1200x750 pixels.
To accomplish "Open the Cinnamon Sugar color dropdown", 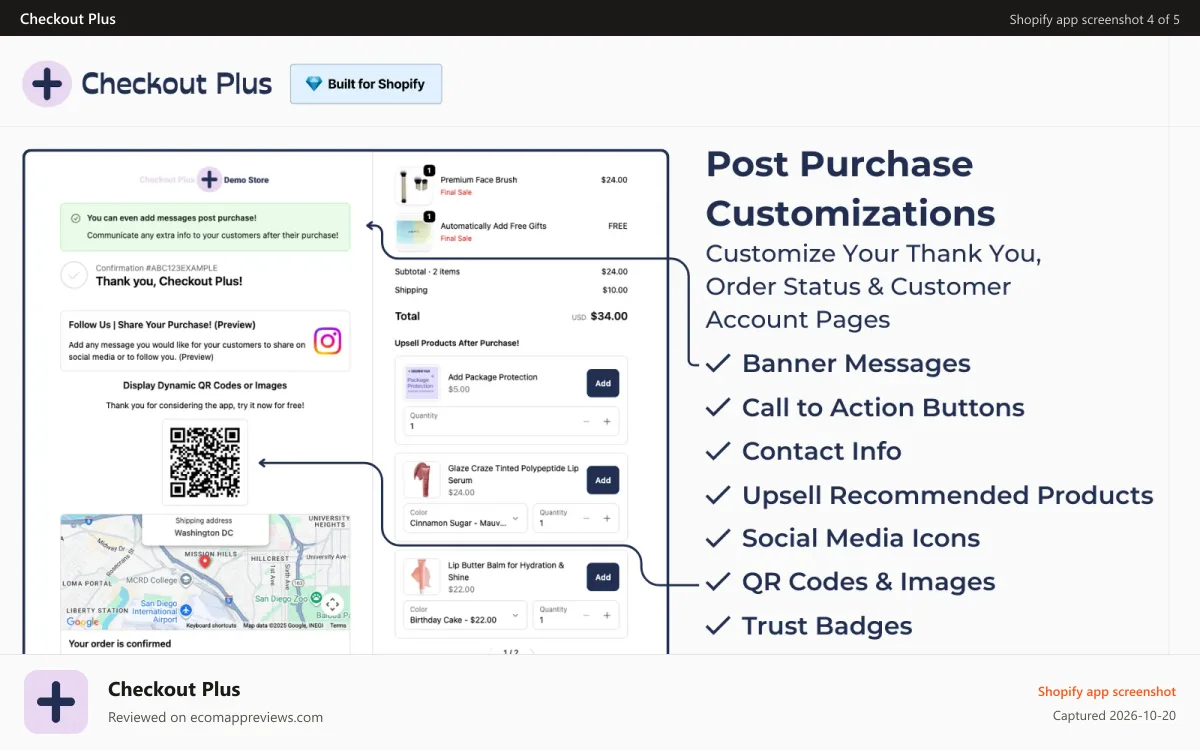I will click(465, 518).
